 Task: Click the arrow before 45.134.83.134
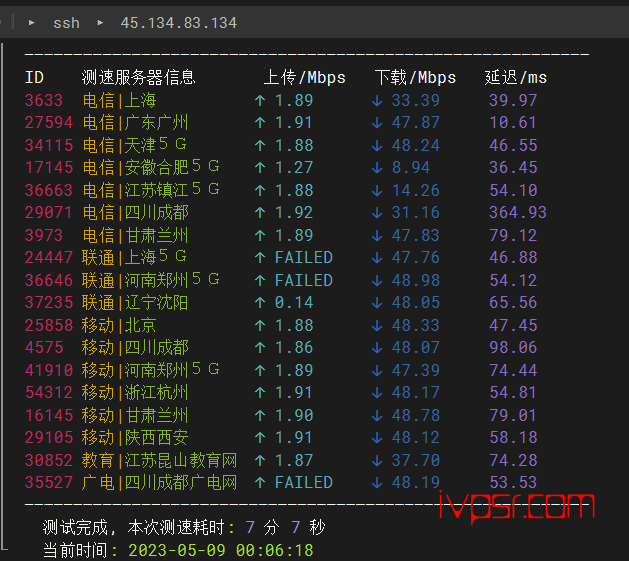[100, 23]
